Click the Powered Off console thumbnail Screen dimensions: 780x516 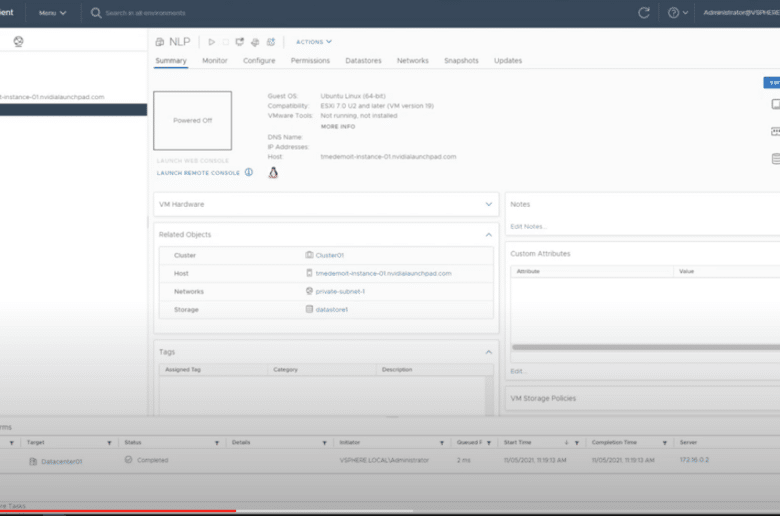click(x=193, y=120)
